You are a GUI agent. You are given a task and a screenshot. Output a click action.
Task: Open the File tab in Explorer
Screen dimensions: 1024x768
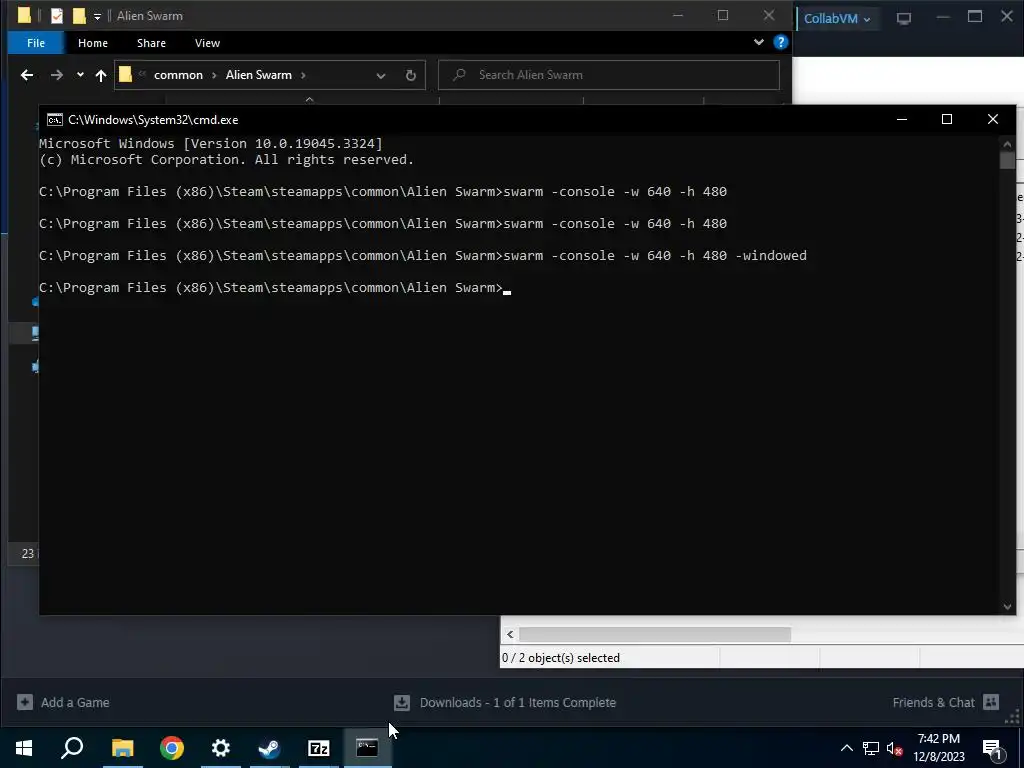click(36, 43)
